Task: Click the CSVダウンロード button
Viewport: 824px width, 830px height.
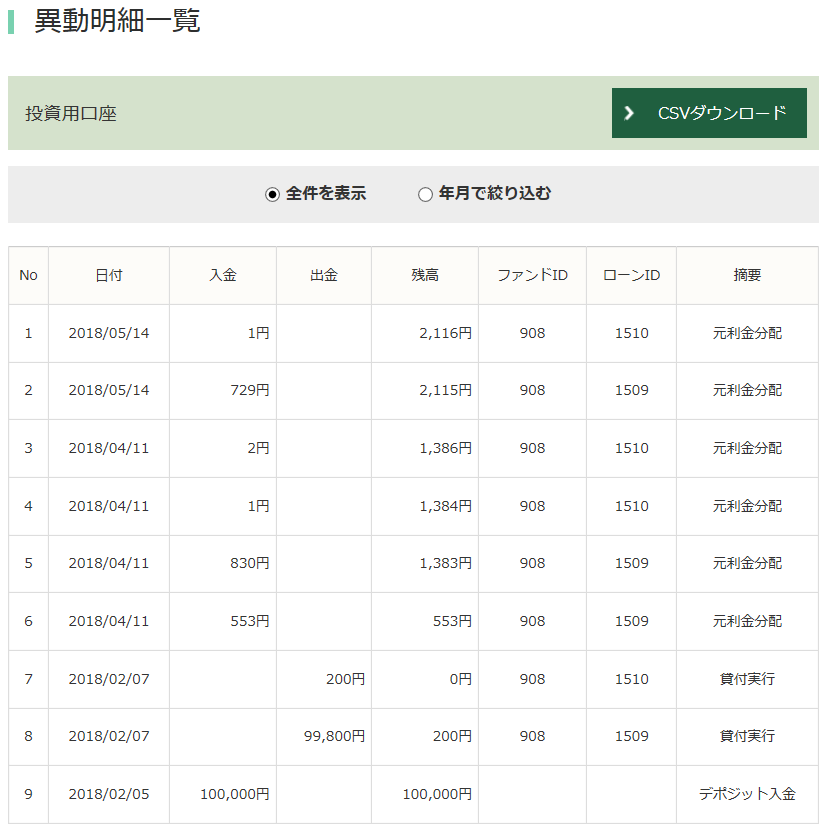Action: (x=709, y=113)
